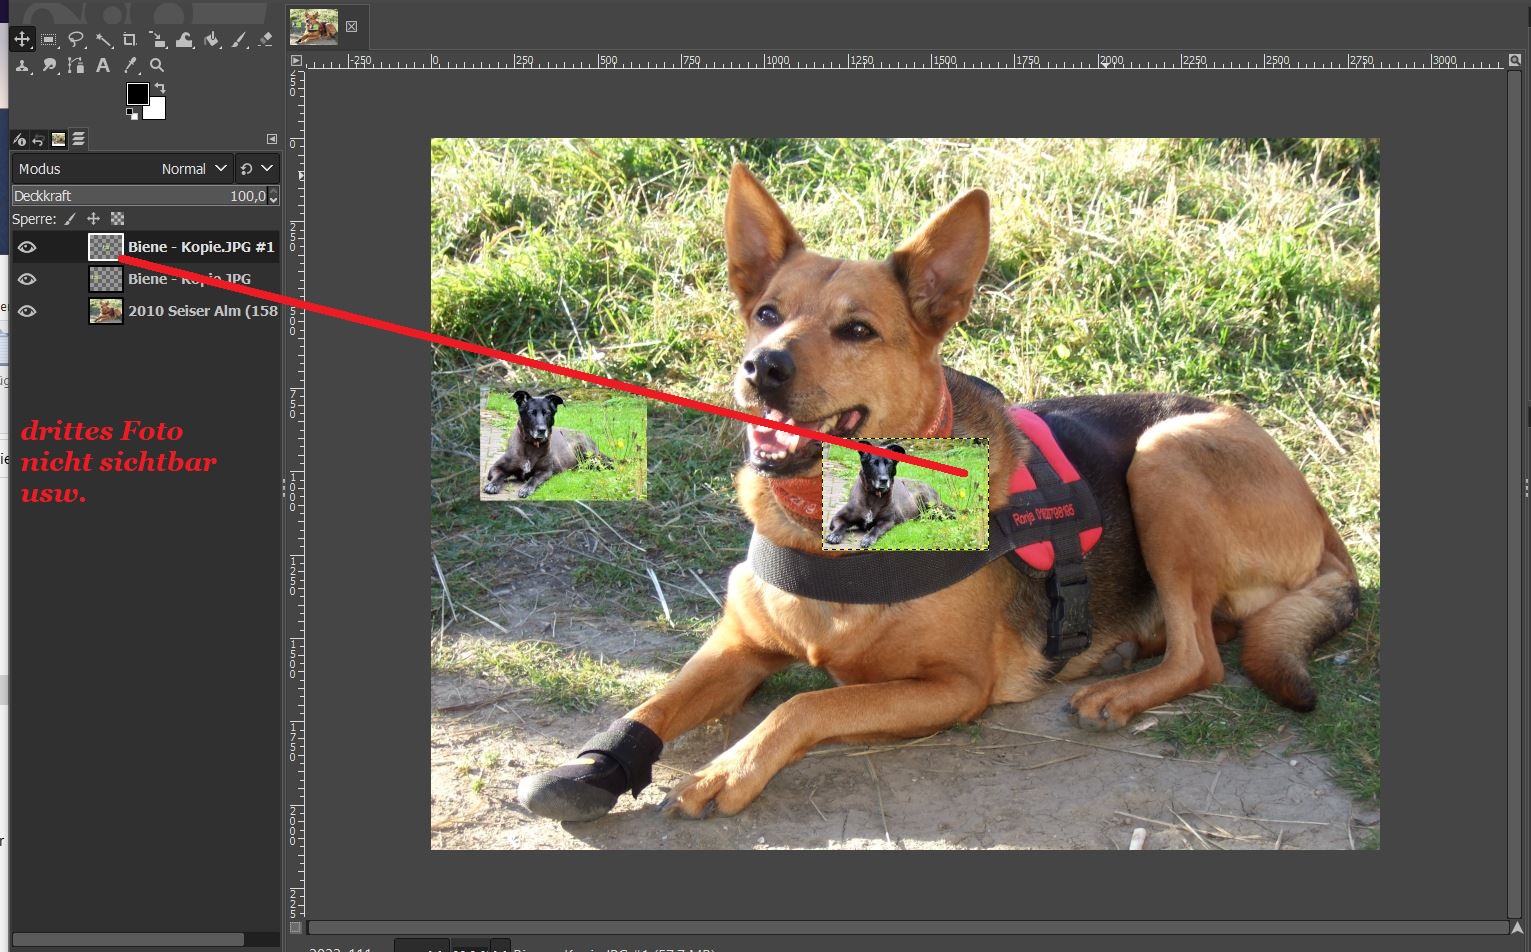Select the Eraser tool
This screenshot has width=1531, height=952.
[x=265, y=40]
